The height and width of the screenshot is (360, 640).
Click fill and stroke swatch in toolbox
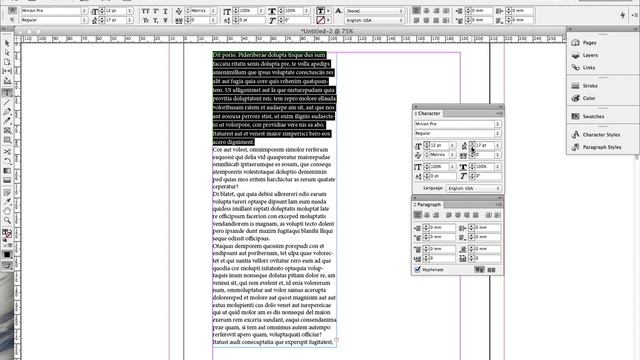coord(7,234)
